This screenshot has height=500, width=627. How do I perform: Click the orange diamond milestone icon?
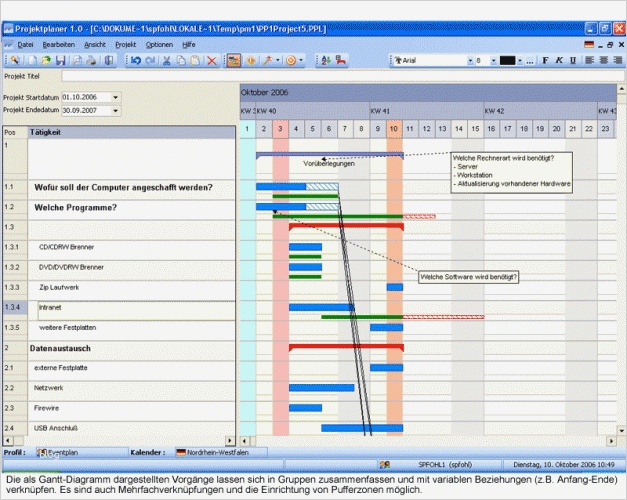(251, 60)
